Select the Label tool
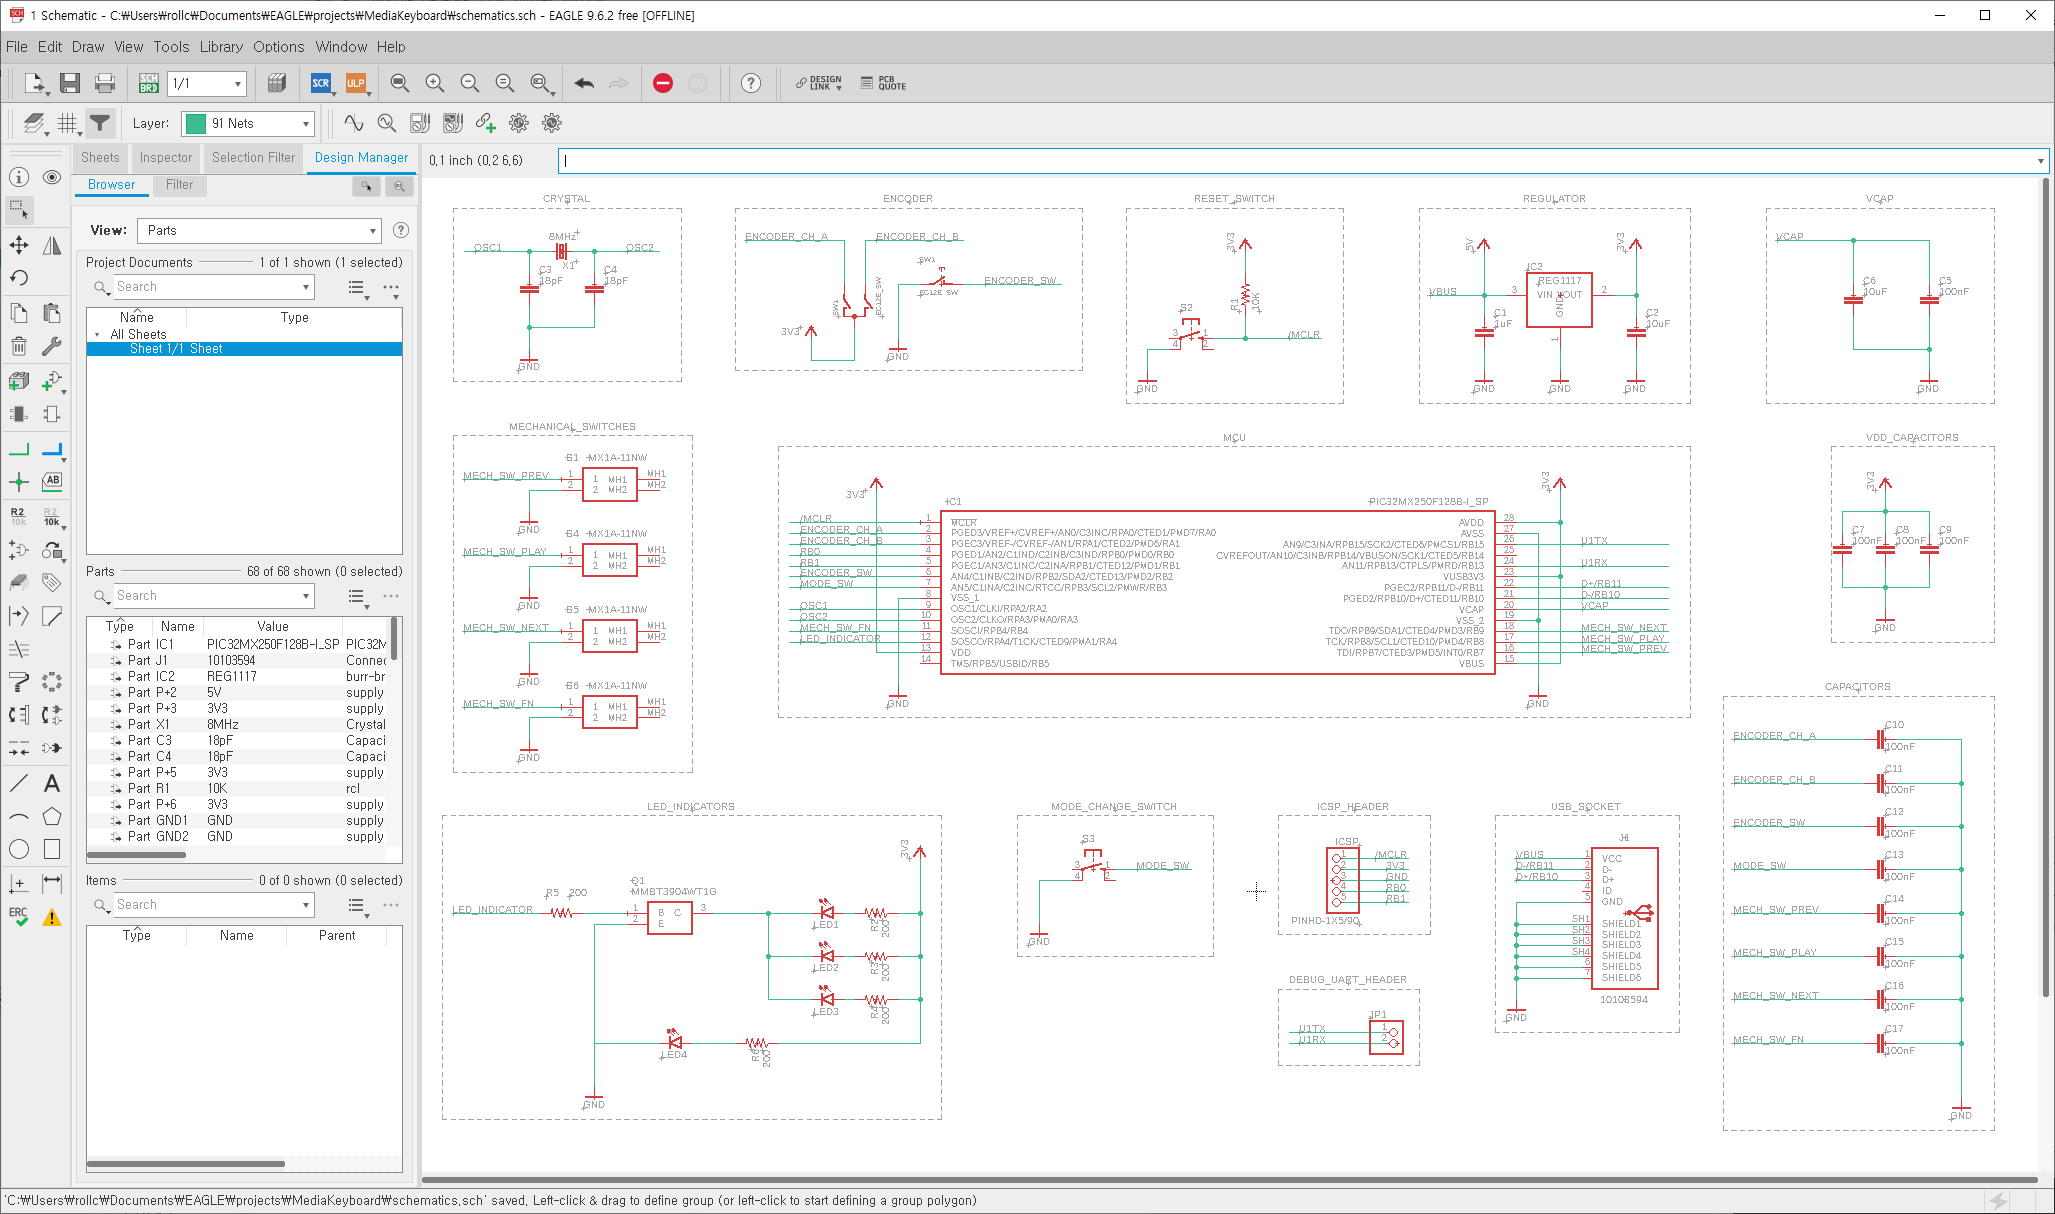Viewport: 2055px width, 1214px height. coord(52,481)
